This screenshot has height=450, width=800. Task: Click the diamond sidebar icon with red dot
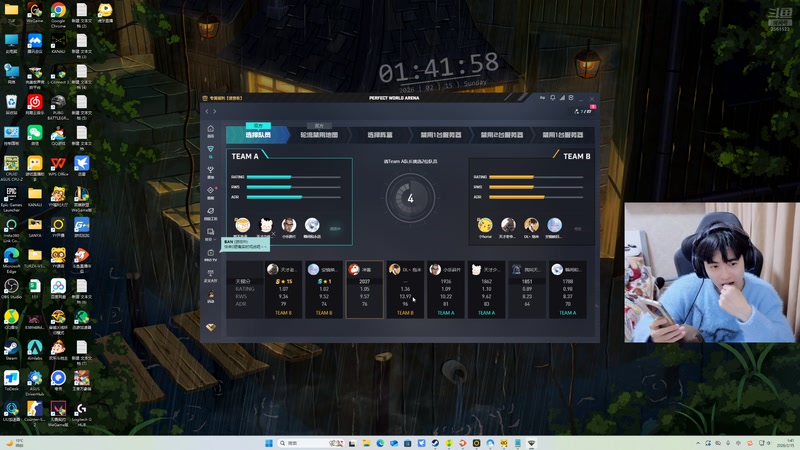[x=210, y=192]
